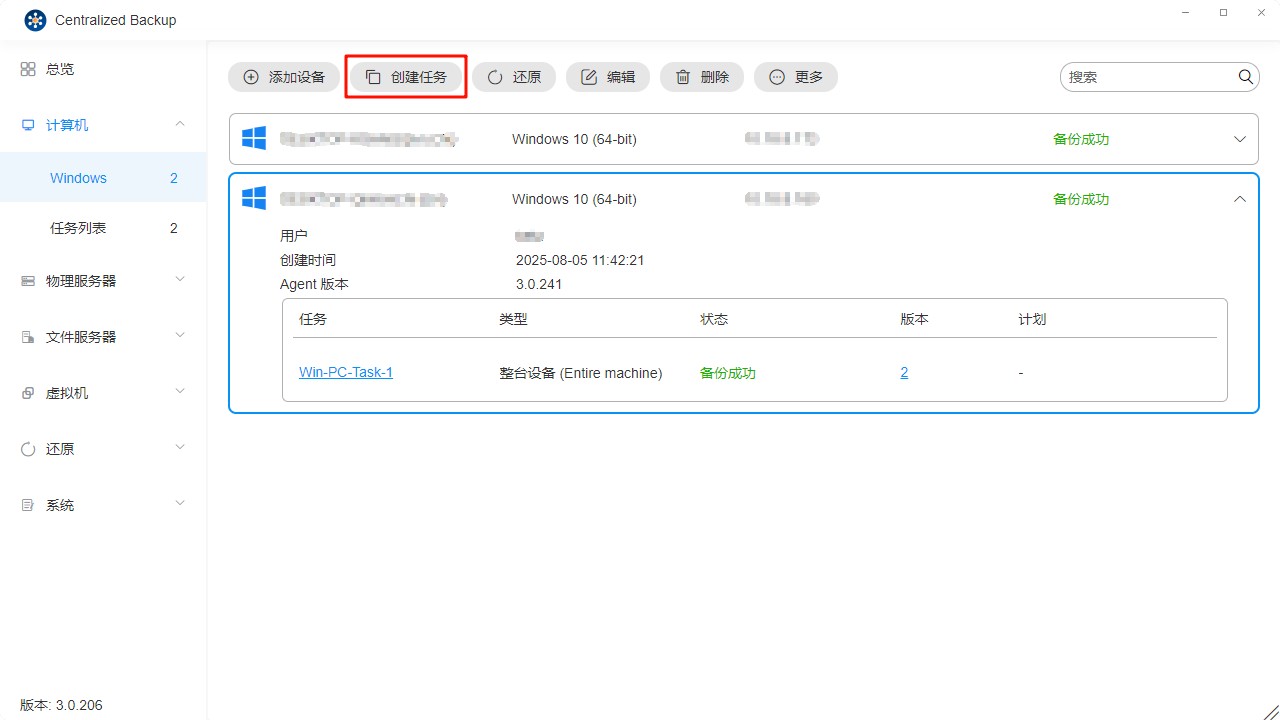Select the 虚拟机 (Virtual Machine) sidebar icon
The image size is (1280, 720).
click(x=27, y=393)
